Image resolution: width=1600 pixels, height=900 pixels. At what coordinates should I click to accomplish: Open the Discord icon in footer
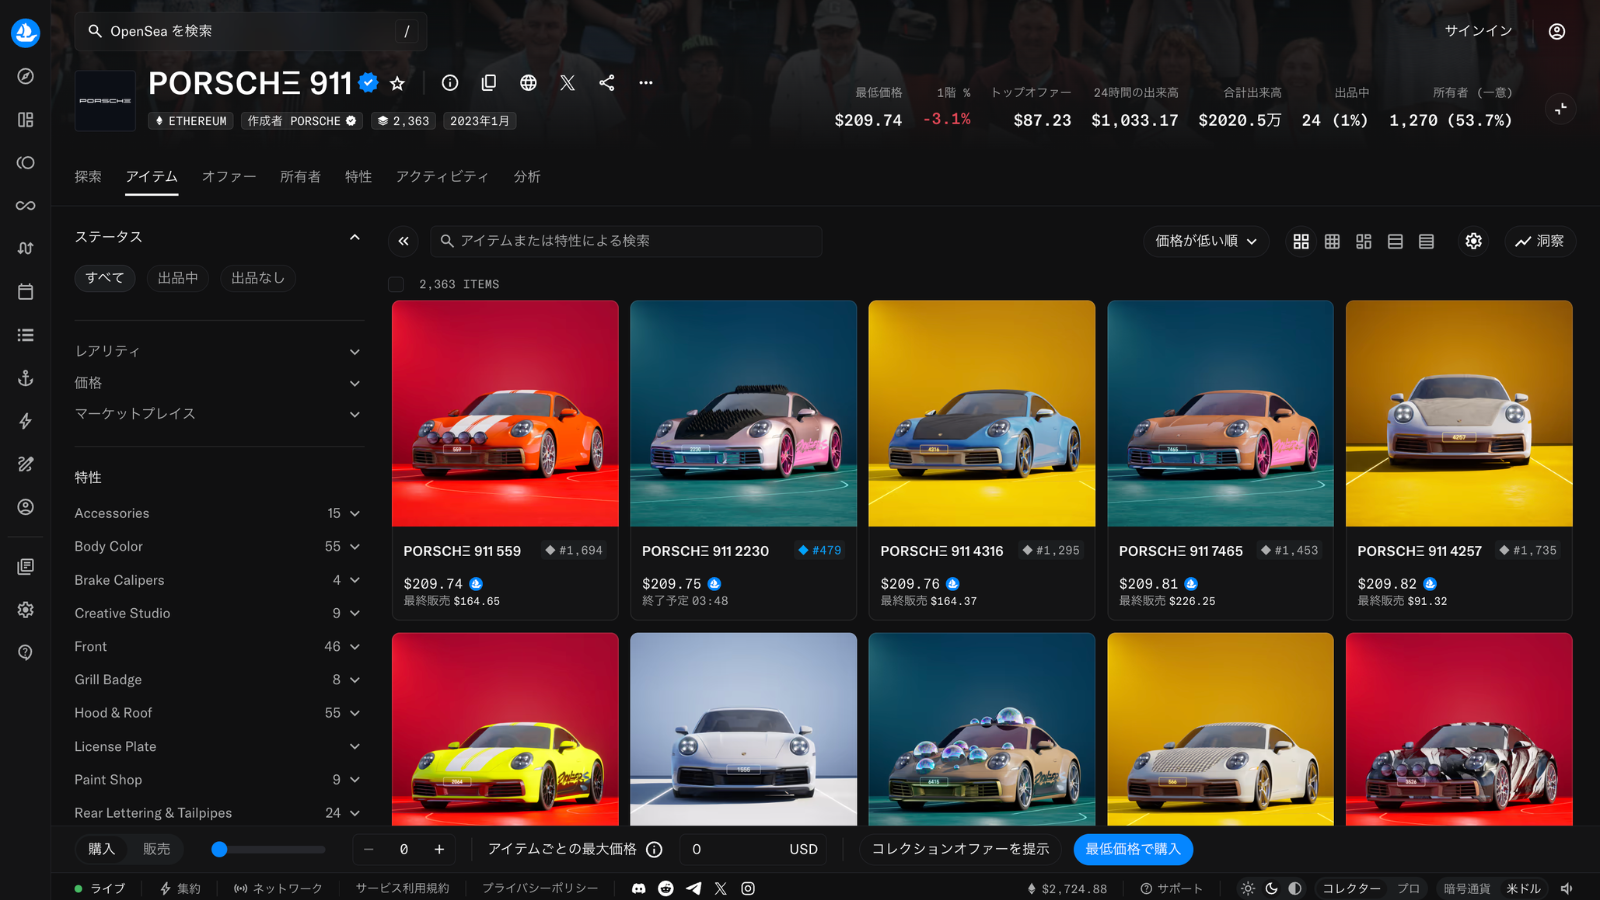coord(639,888)
